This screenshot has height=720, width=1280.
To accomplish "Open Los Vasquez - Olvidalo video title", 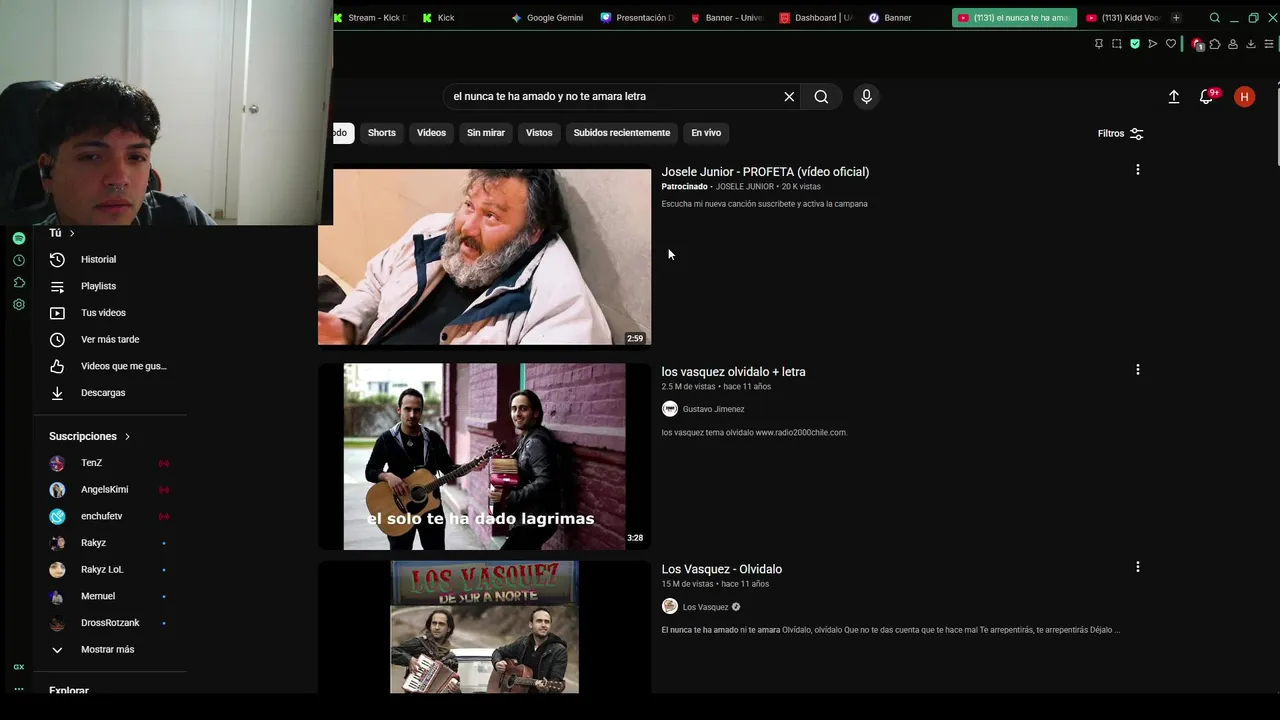I will [x=721, y=569].
